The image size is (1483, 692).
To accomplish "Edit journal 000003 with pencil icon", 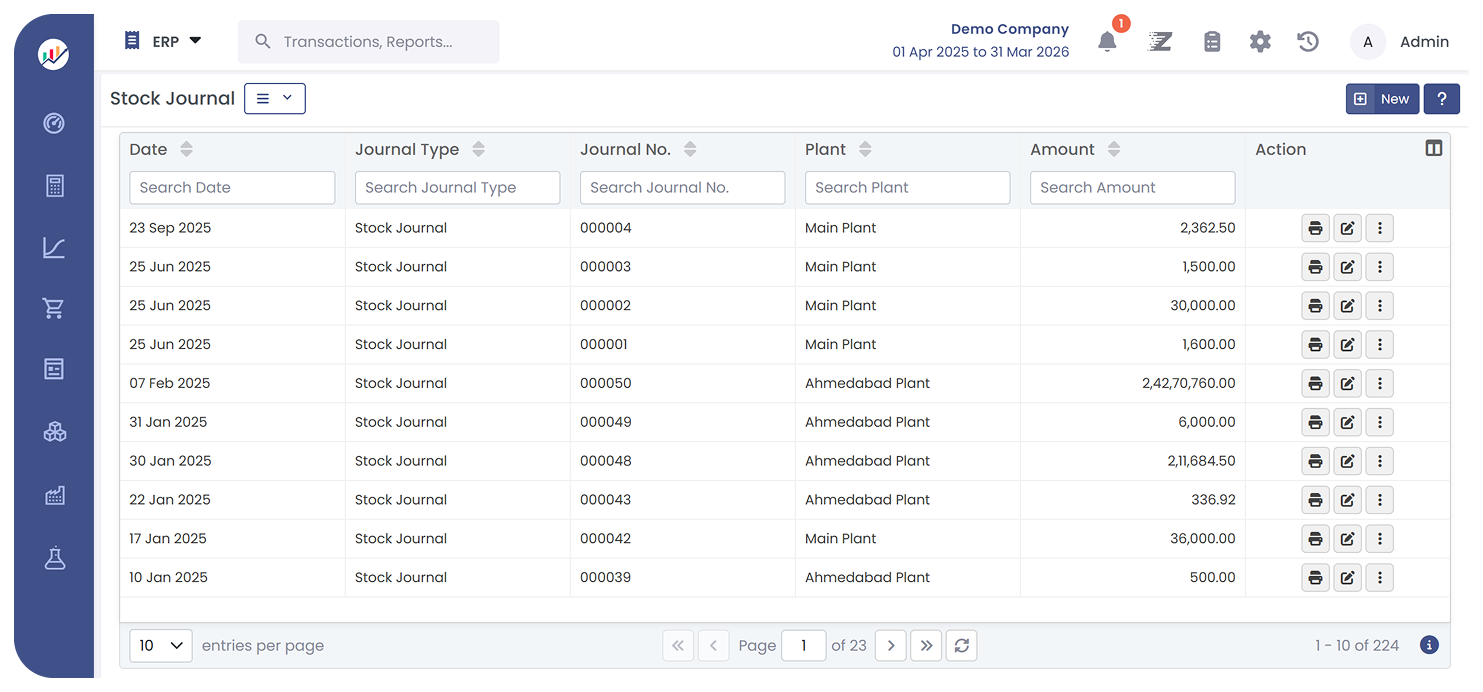I will click(x=1347, y=267).
